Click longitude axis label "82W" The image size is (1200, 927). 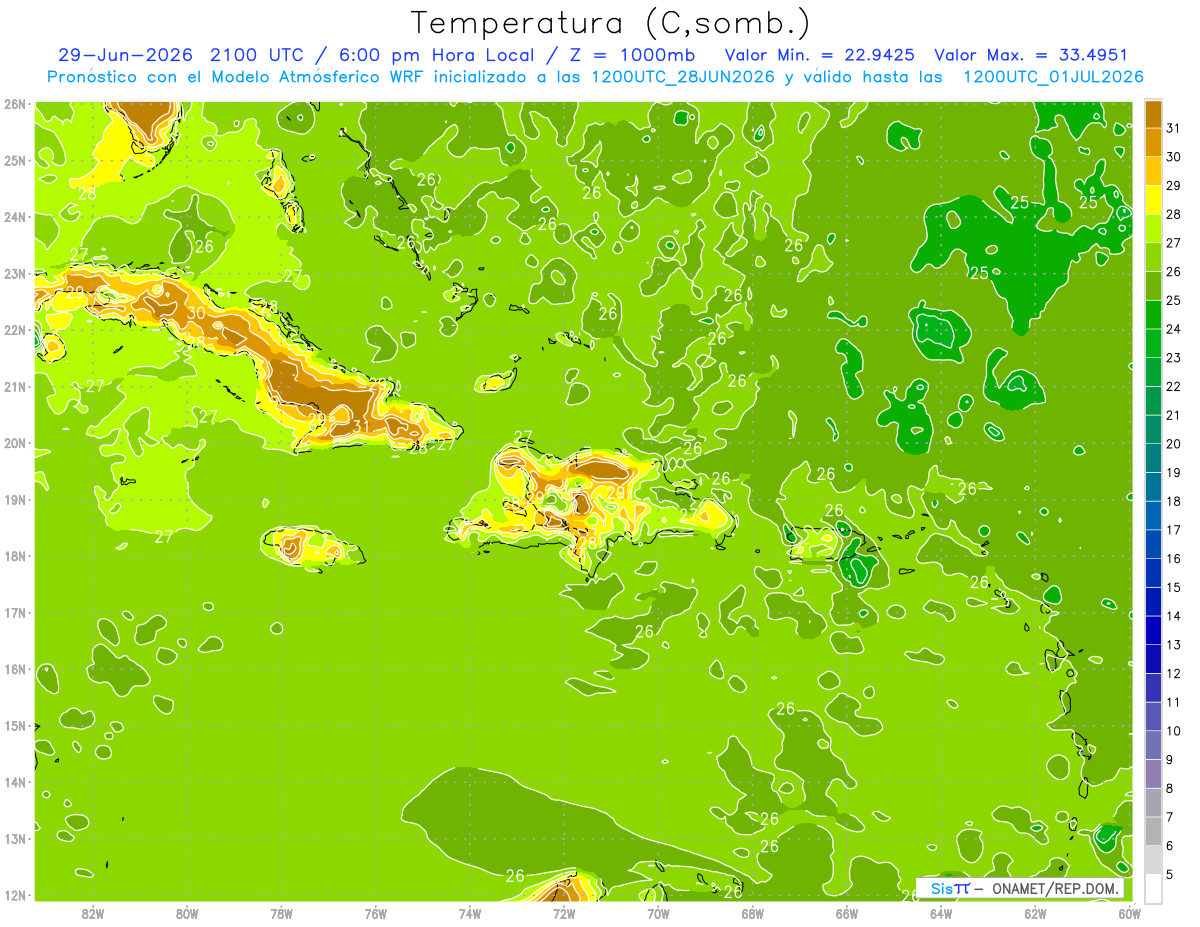click(x=93, y=913)
